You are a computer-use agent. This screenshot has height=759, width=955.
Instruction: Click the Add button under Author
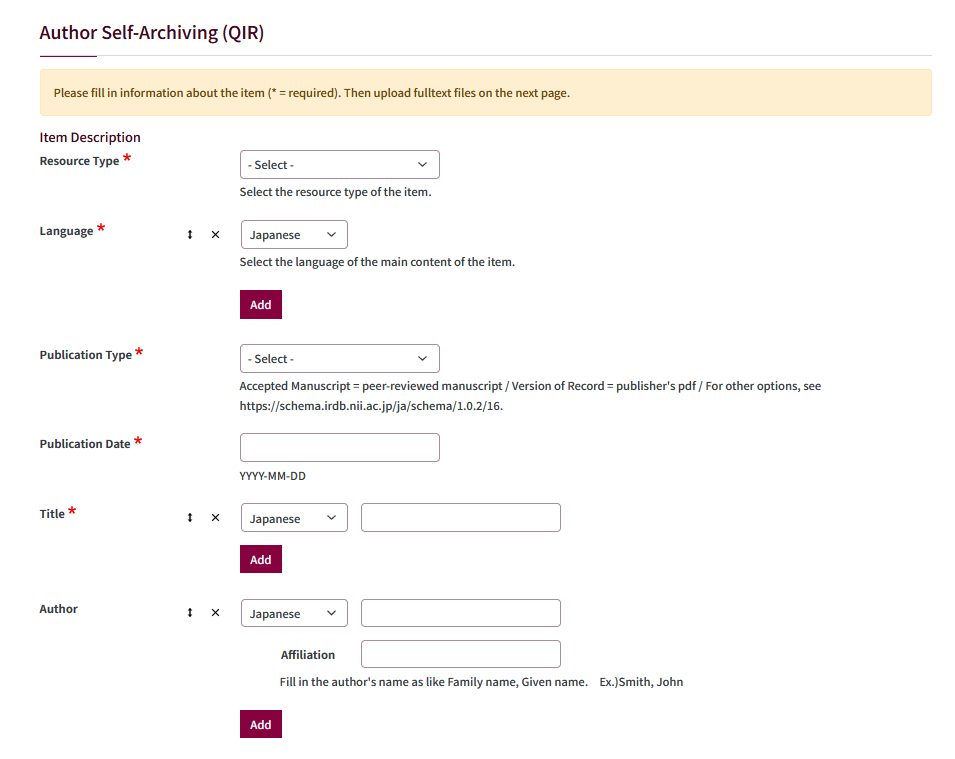[x=261, y=724]
